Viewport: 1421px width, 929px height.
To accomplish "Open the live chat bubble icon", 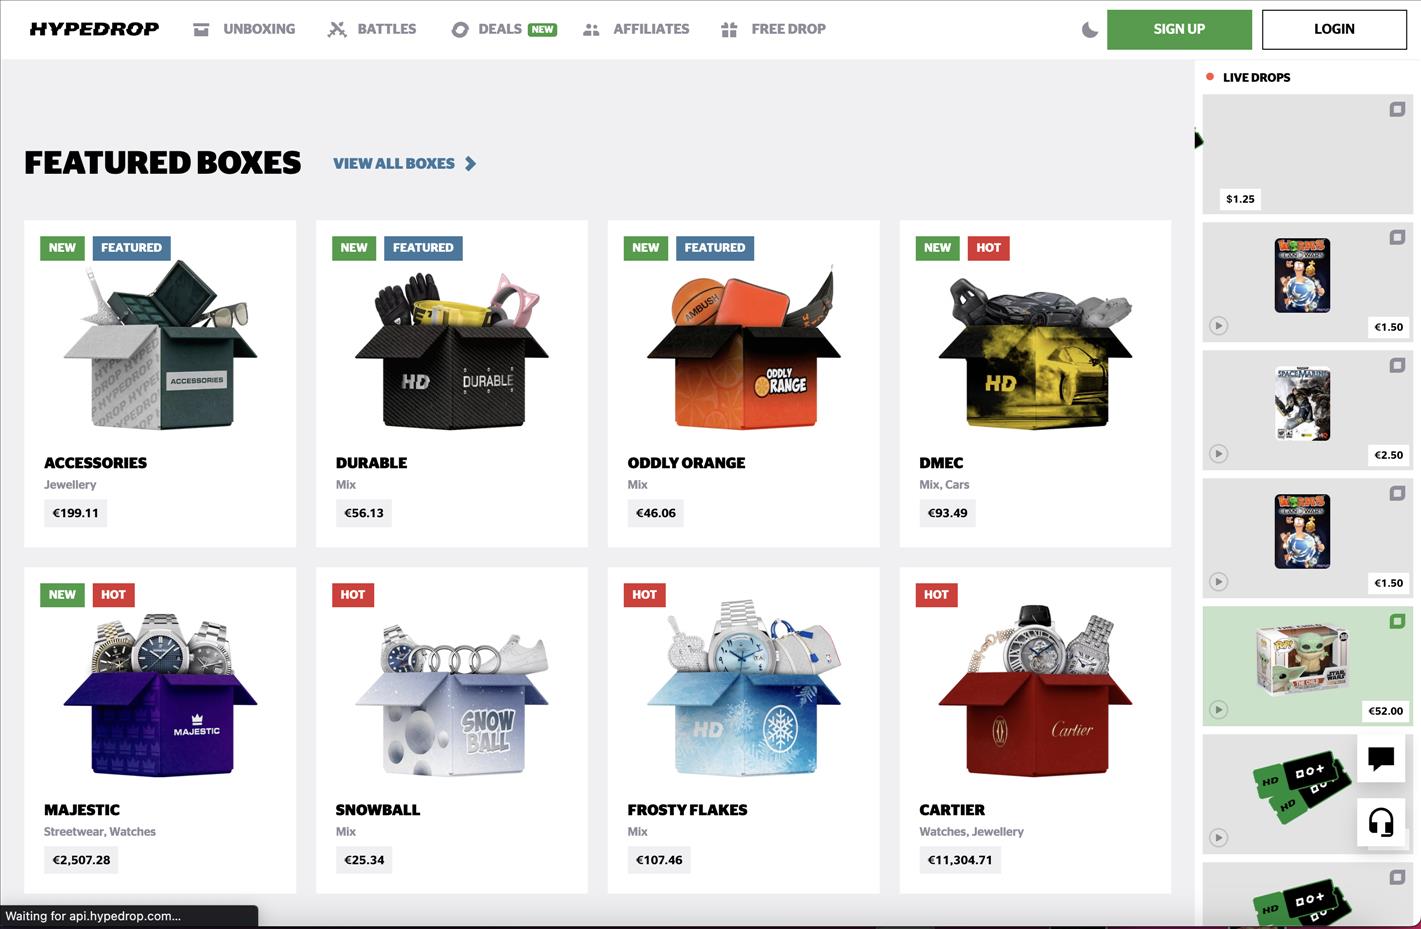I will pos(1381,759).
